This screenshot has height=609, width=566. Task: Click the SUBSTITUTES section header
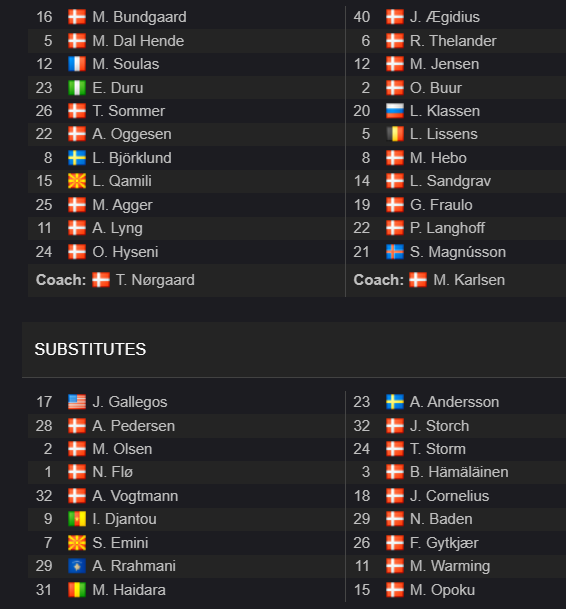click(91, 350)
